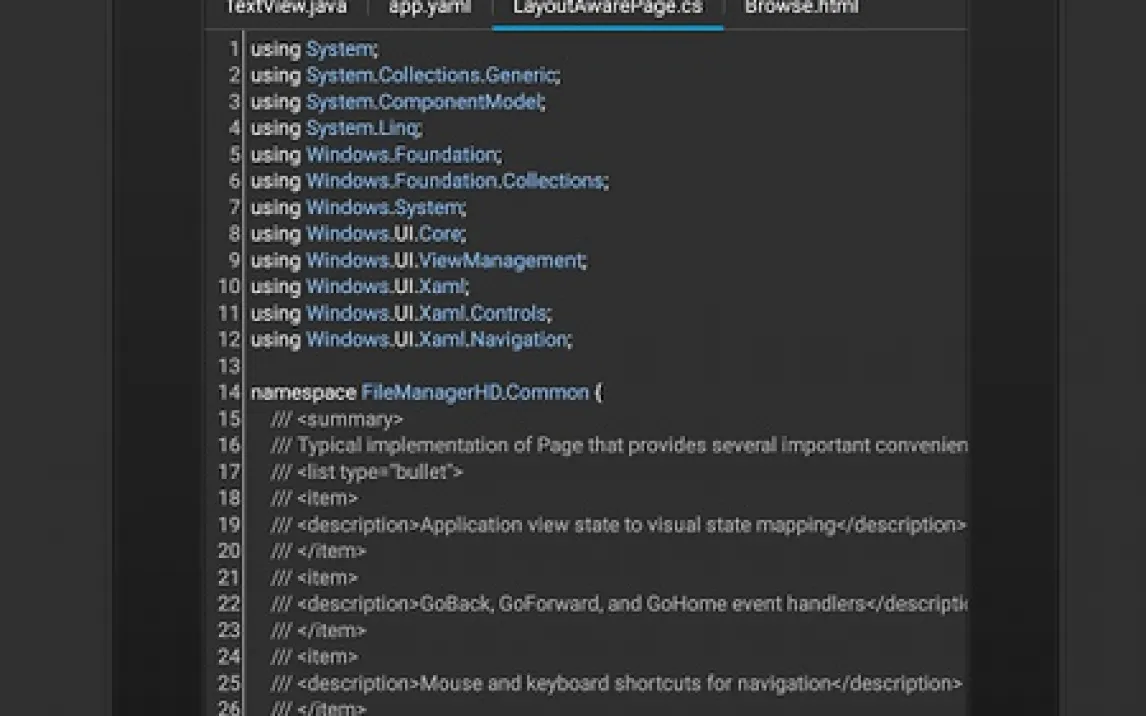Click the Mouse and keyboard shortcuts description
Image resolution: width=1146 pixels, height=716 pixels.
pyautogui.click(x=625, y=684)
